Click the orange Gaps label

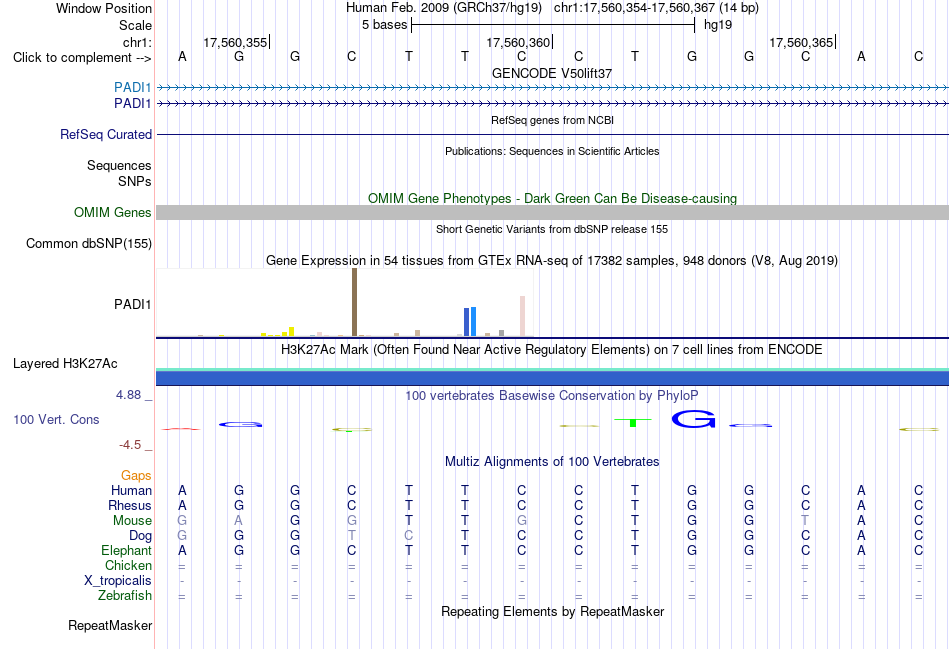click(136, 476)
